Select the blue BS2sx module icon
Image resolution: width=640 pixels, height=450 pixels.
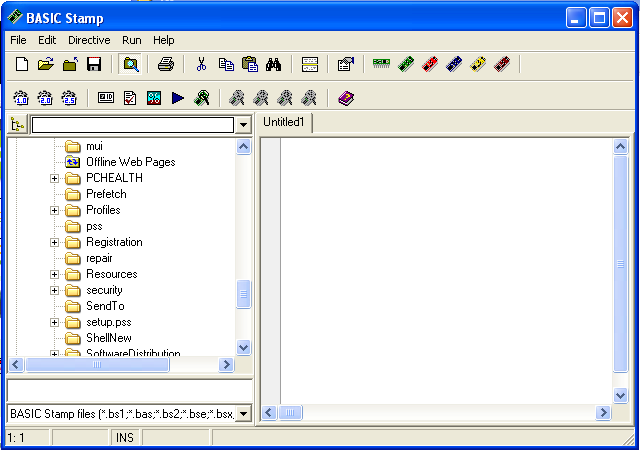click(454, 64)
